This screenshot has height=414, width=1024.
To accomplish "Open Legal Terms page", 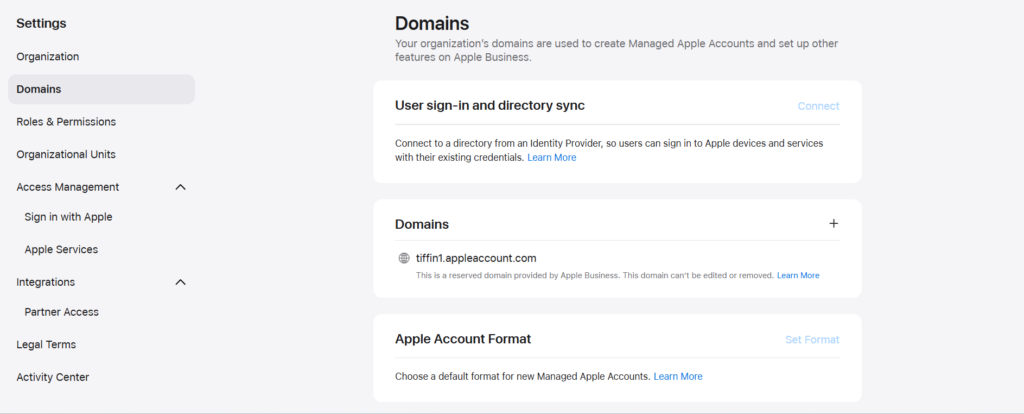I will pyautogui.click(x=46, y=345).
